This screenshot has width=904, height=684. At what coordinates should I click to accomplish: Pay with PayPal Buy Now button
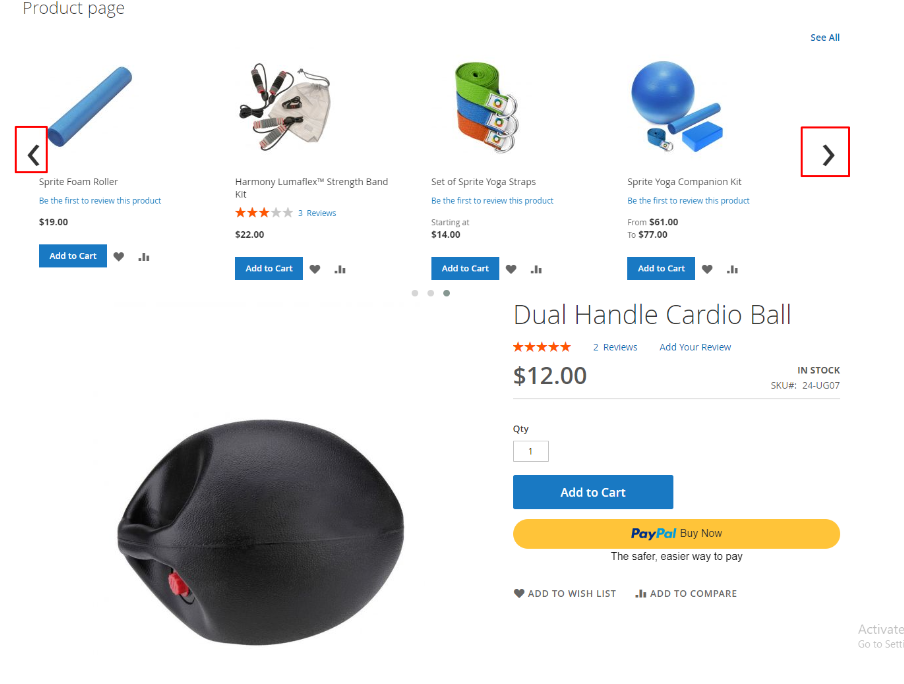click(x=676, y=533)
